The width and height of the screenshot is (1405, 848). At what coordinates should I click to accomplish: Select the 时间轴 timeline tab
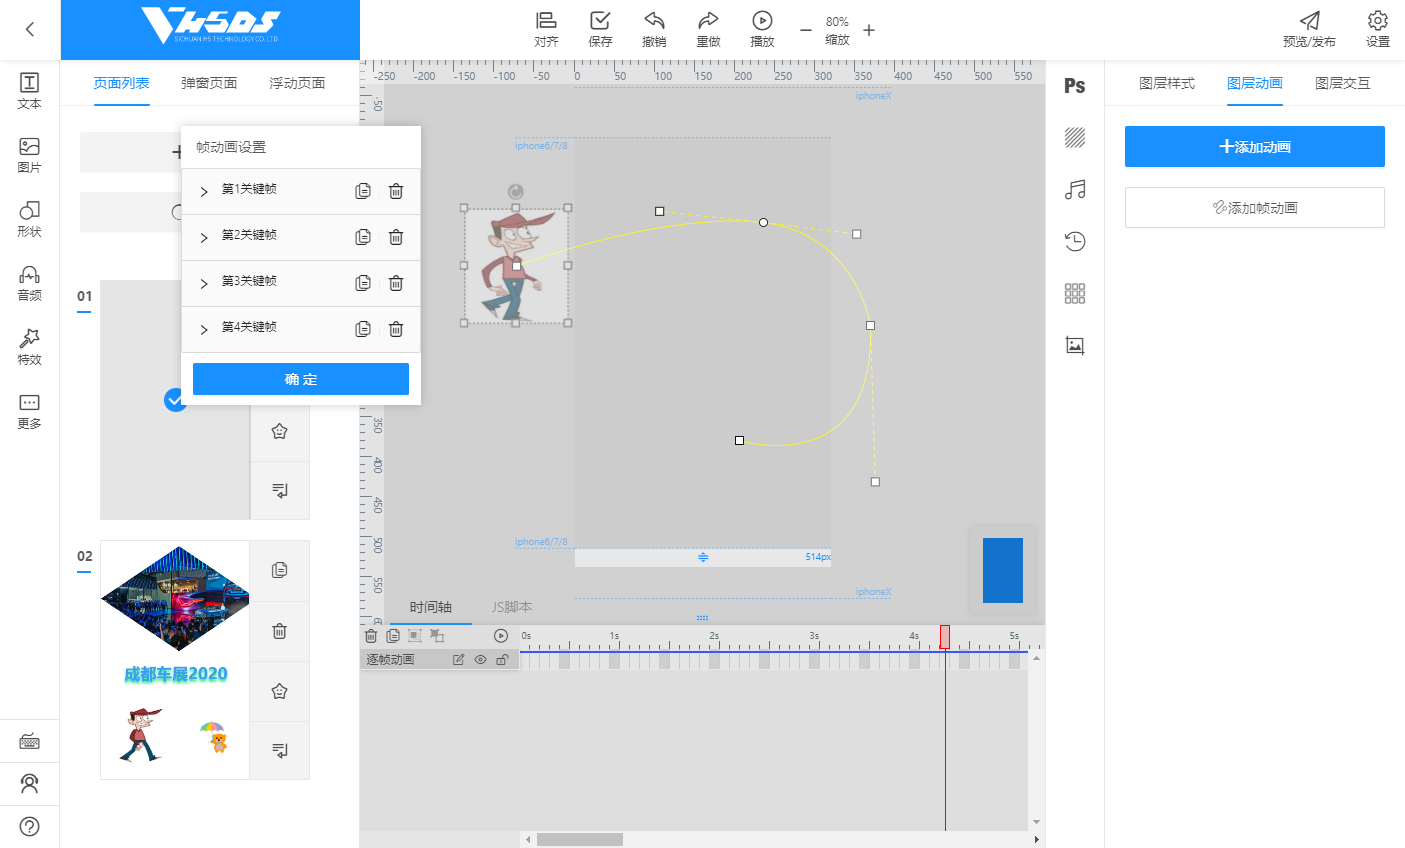tap(431, 607)
